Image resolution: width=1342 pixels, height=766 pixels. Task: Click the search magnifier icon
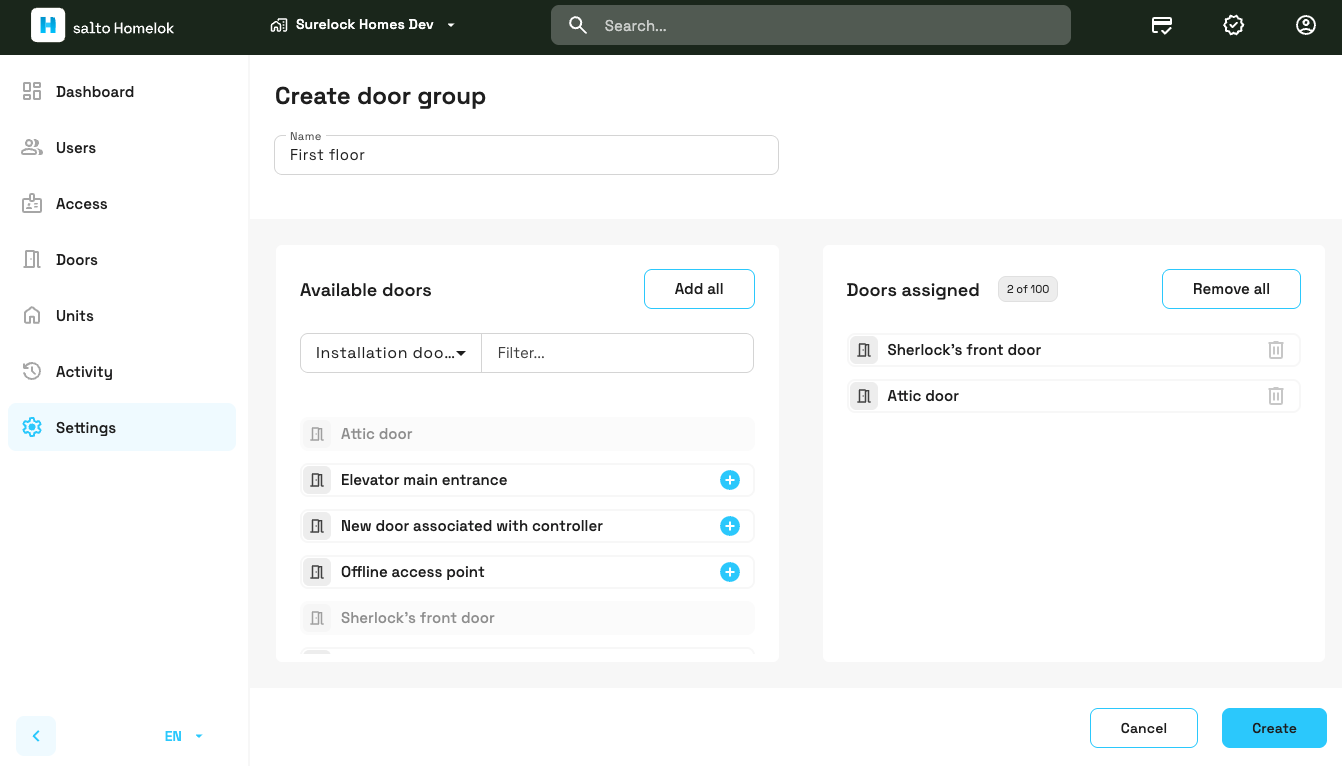point(578,25)
